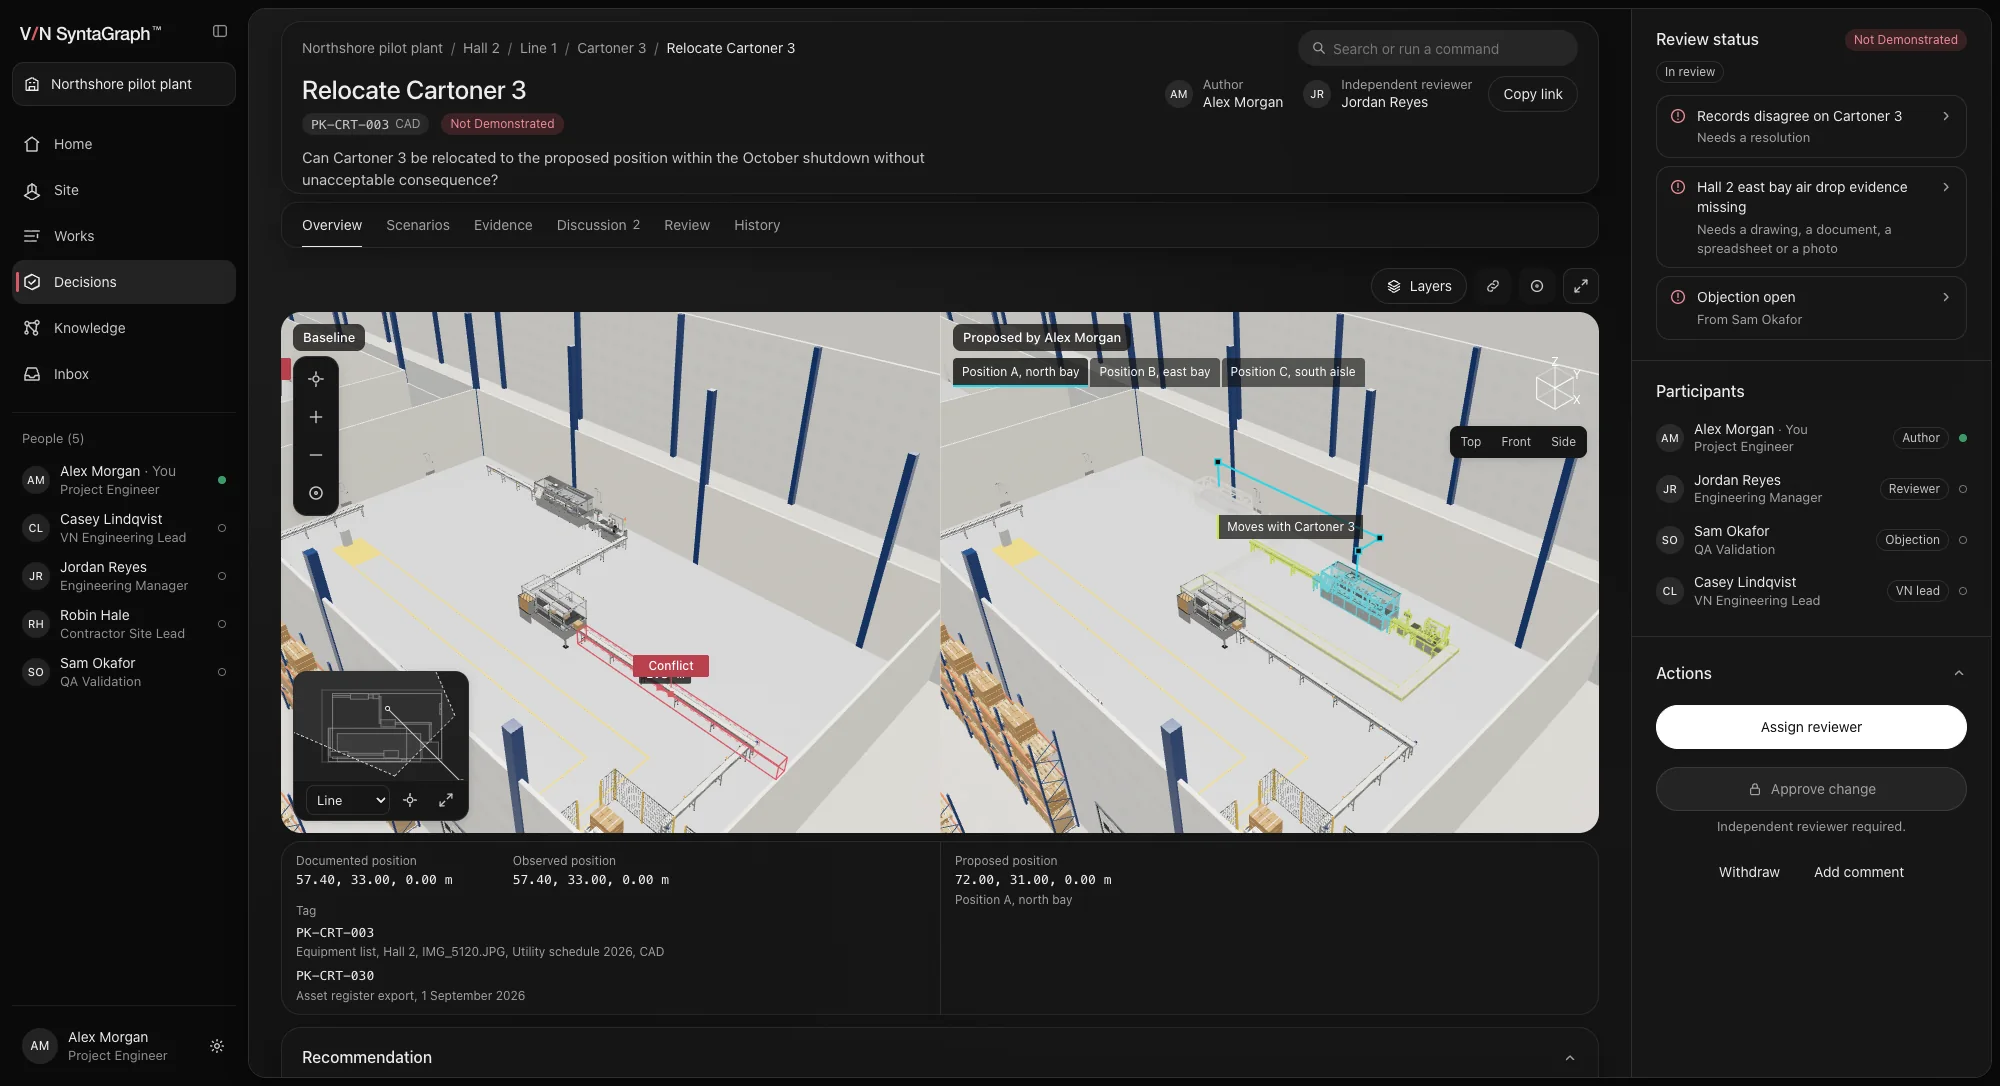Open the Line dropdown in minimap
The width and height of the screenshot is (2000, 1086).
pos(348,800)
